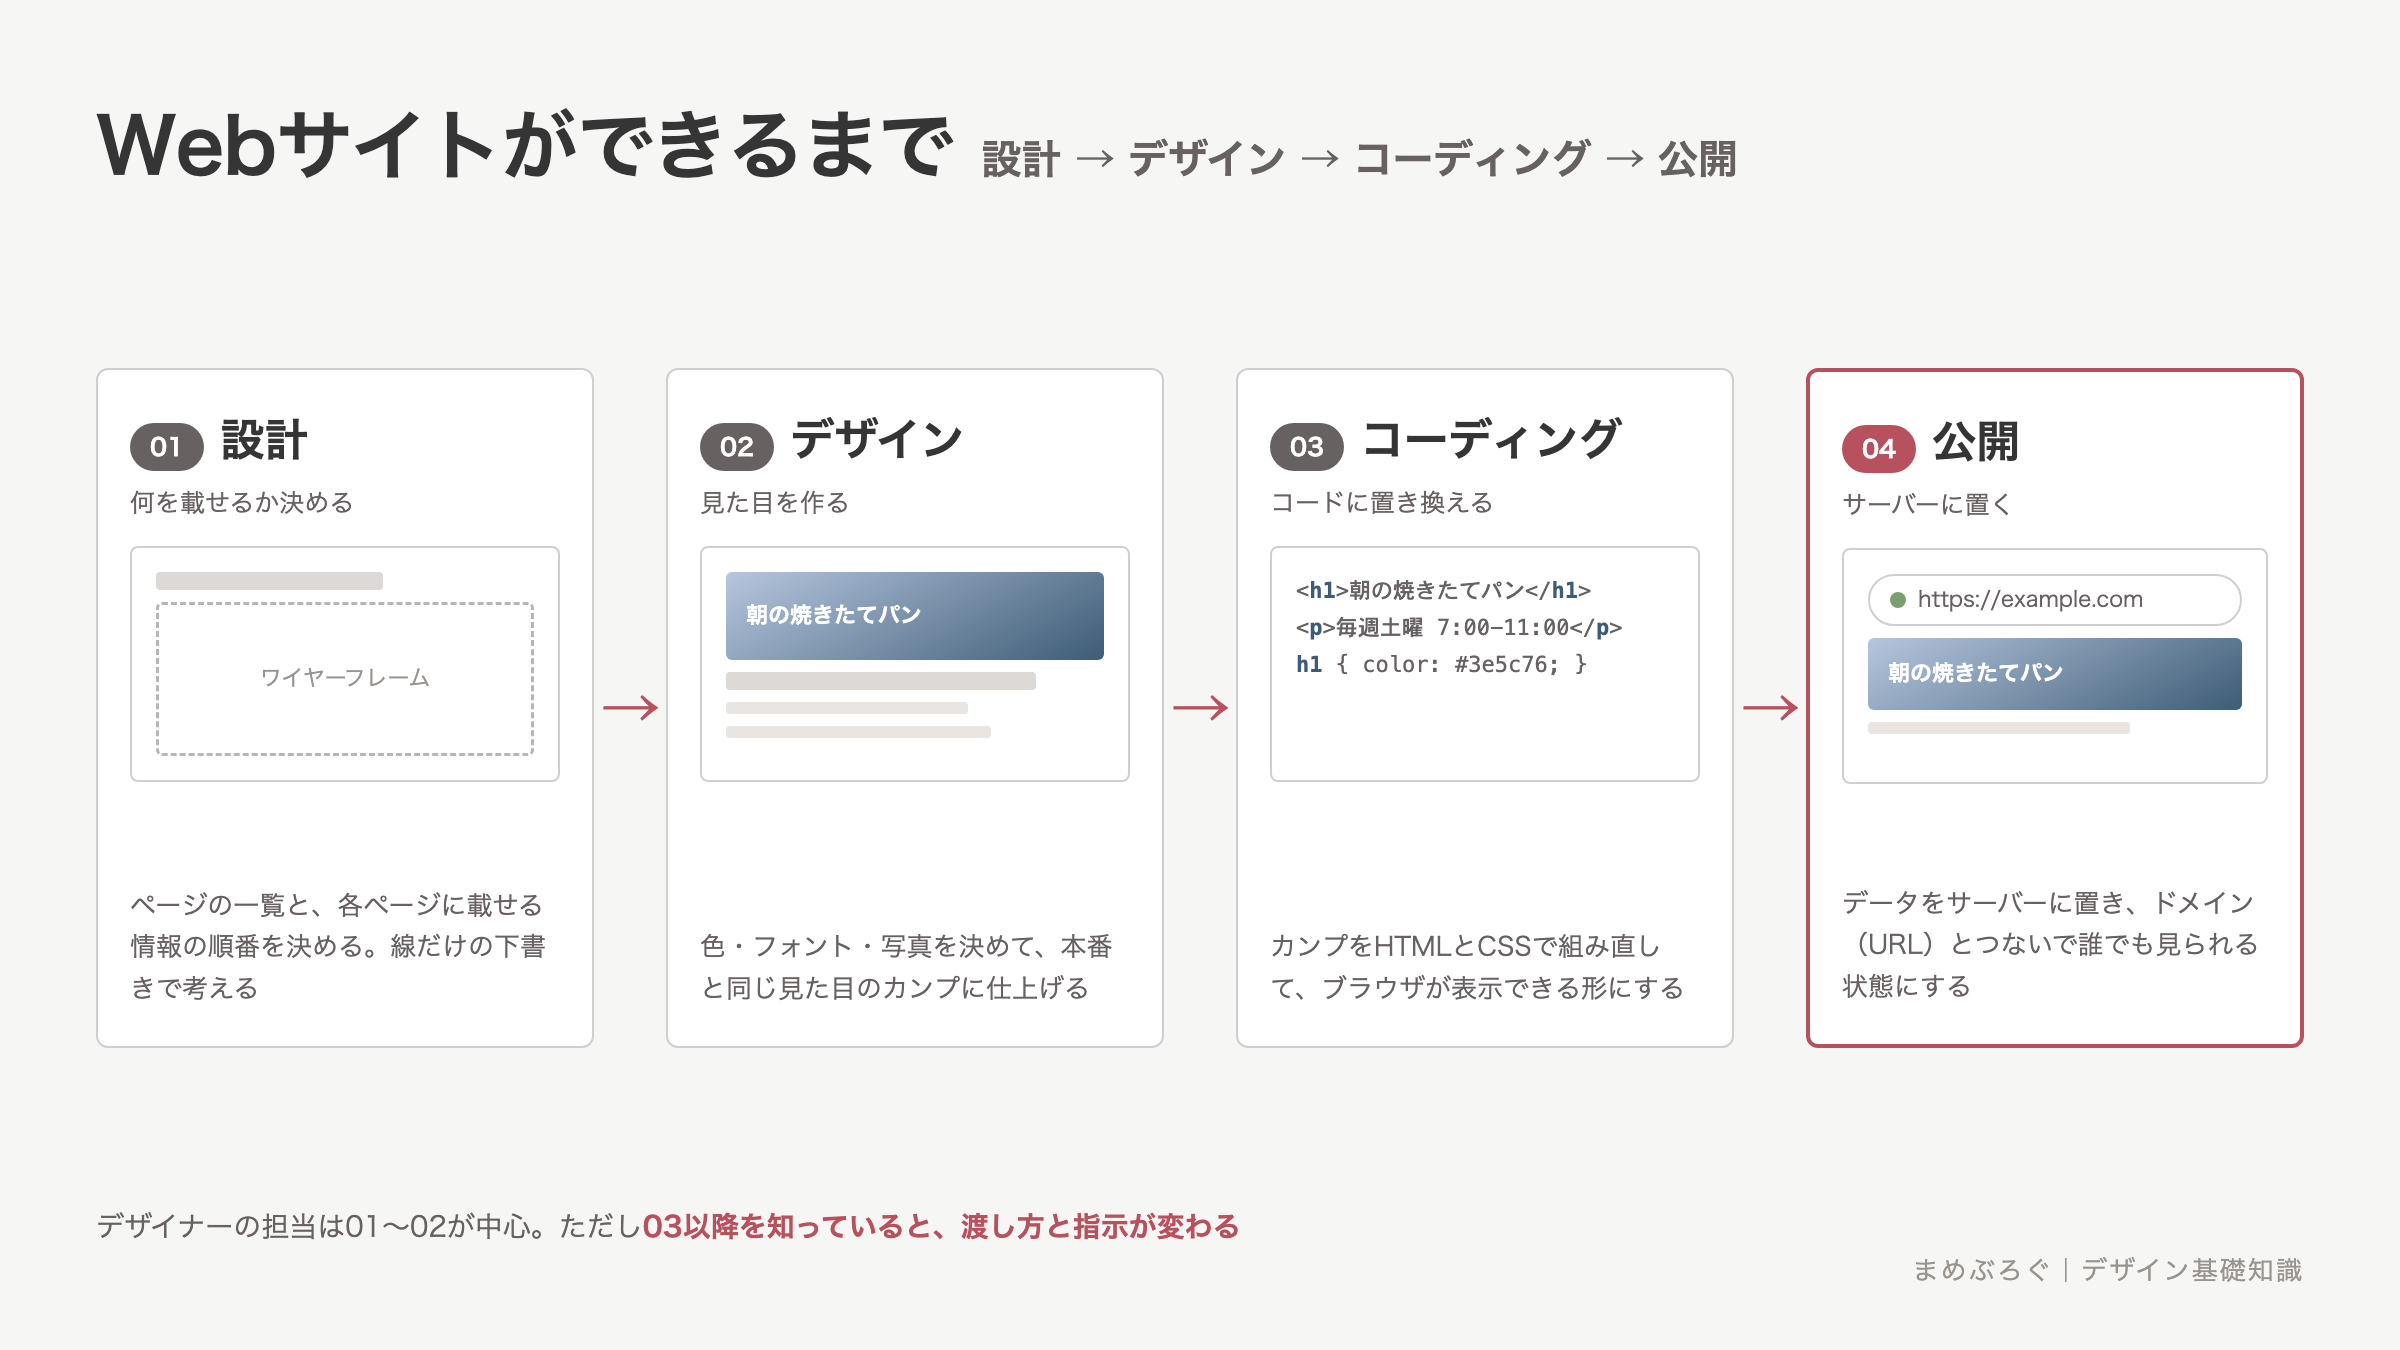Viewport: 2400px width, 1350px height.
Task: Click the <p>毎週土曜 7:00-11:00</p> code line
Action: point(1459,627)
